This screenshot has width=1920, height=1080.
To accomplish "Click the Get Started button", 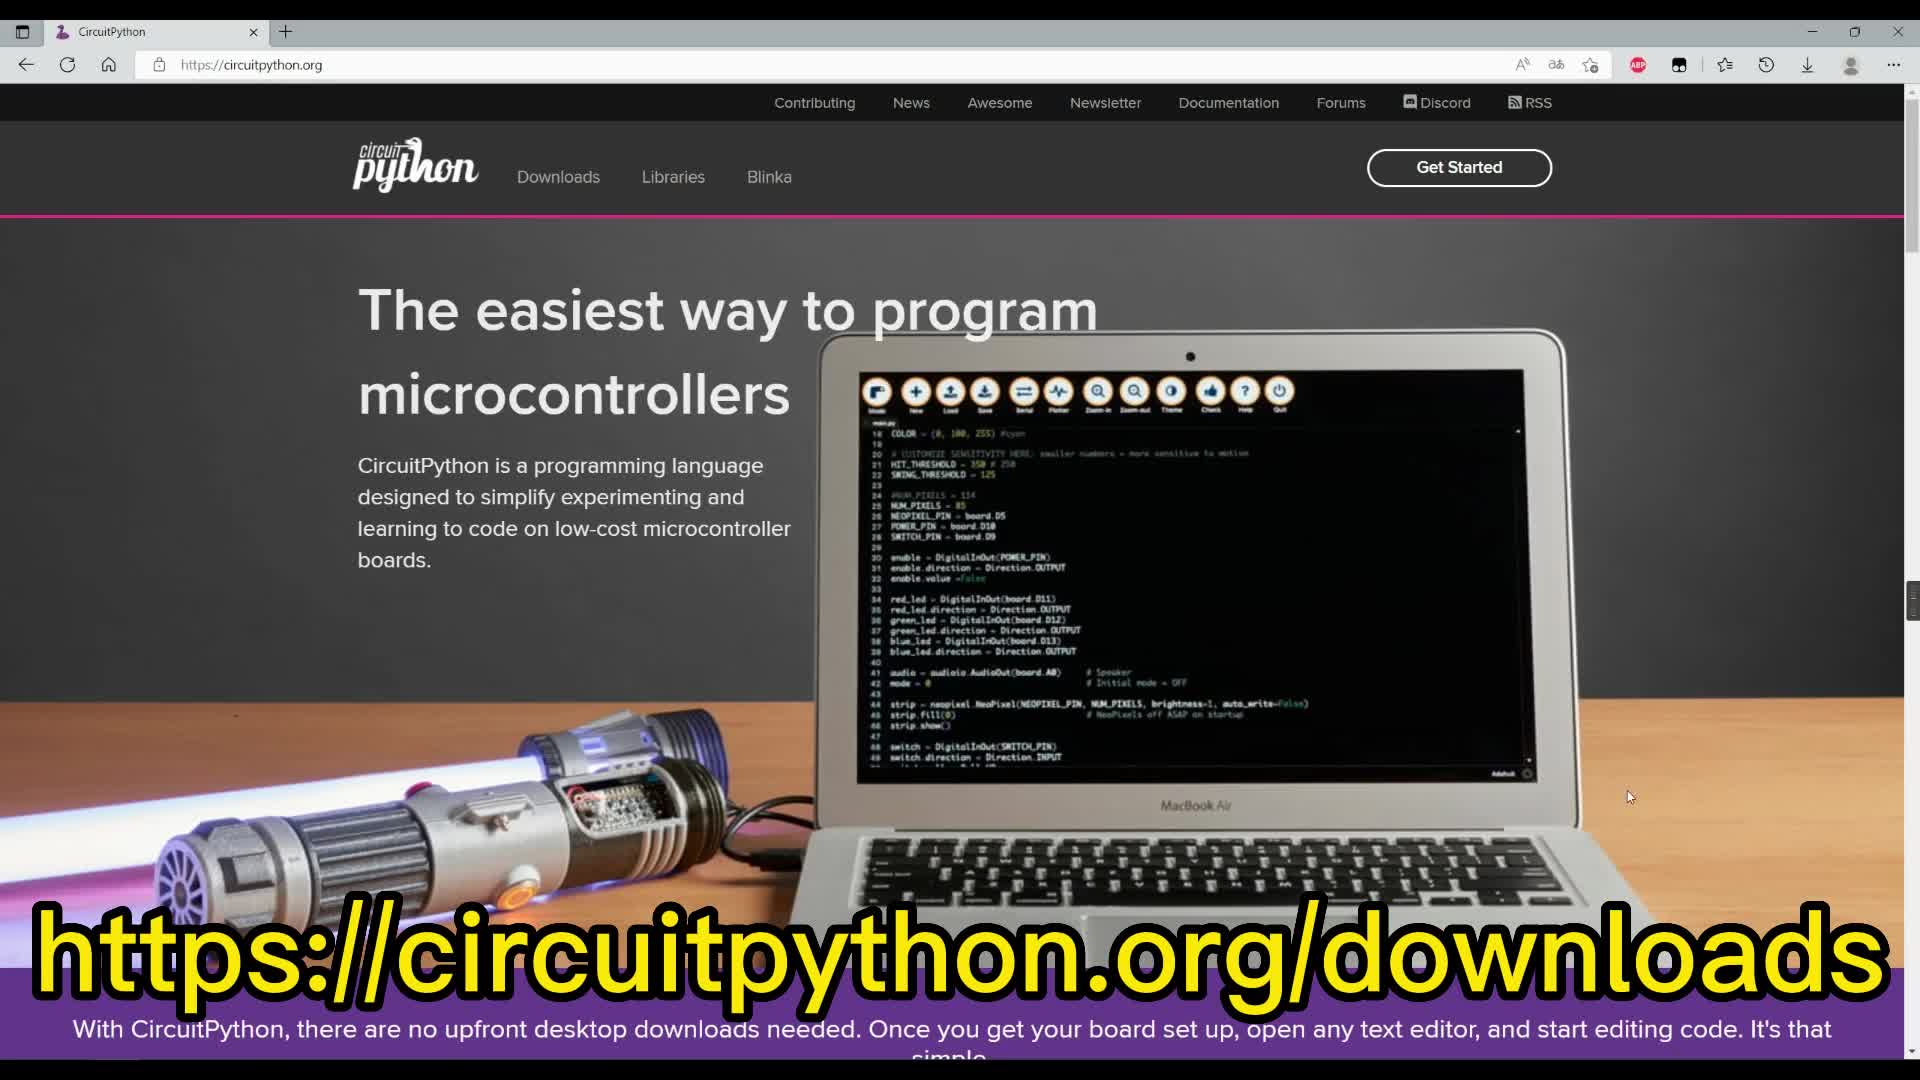I will 1458,167.
